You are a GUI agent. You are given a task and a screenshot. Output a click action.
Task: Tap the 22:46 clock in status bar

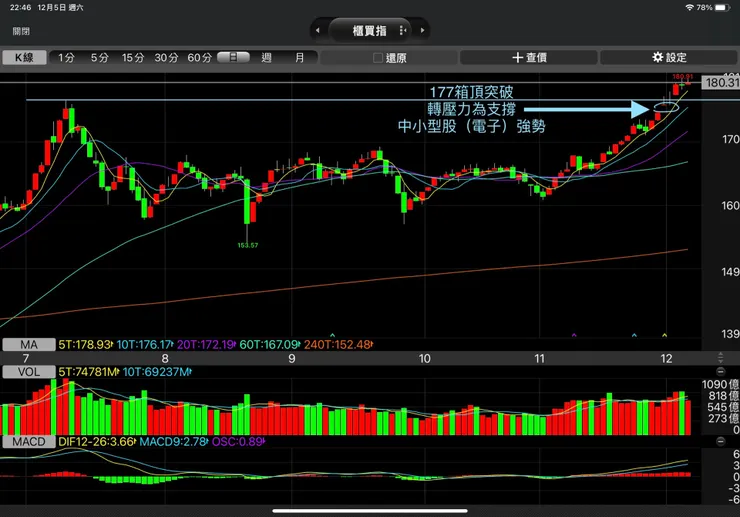tap(20, 8)
